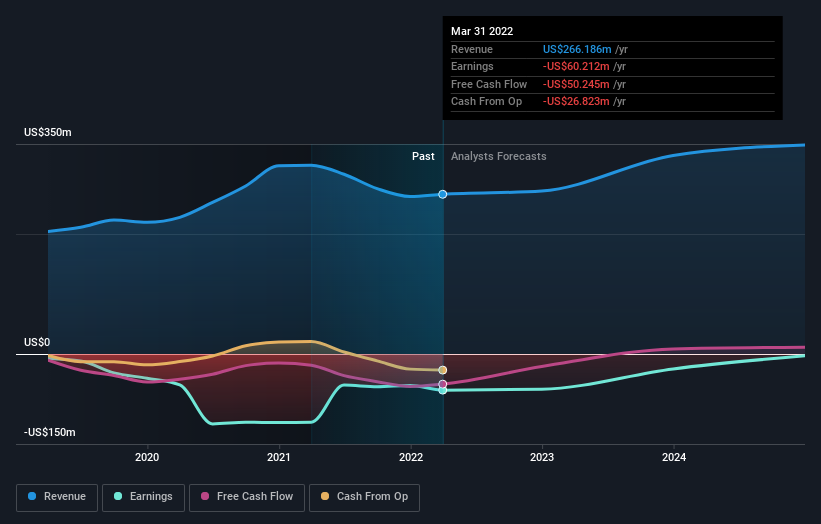The image size is (821, 524).
Task: Click the Past label on chart
Action: [423, 156]
